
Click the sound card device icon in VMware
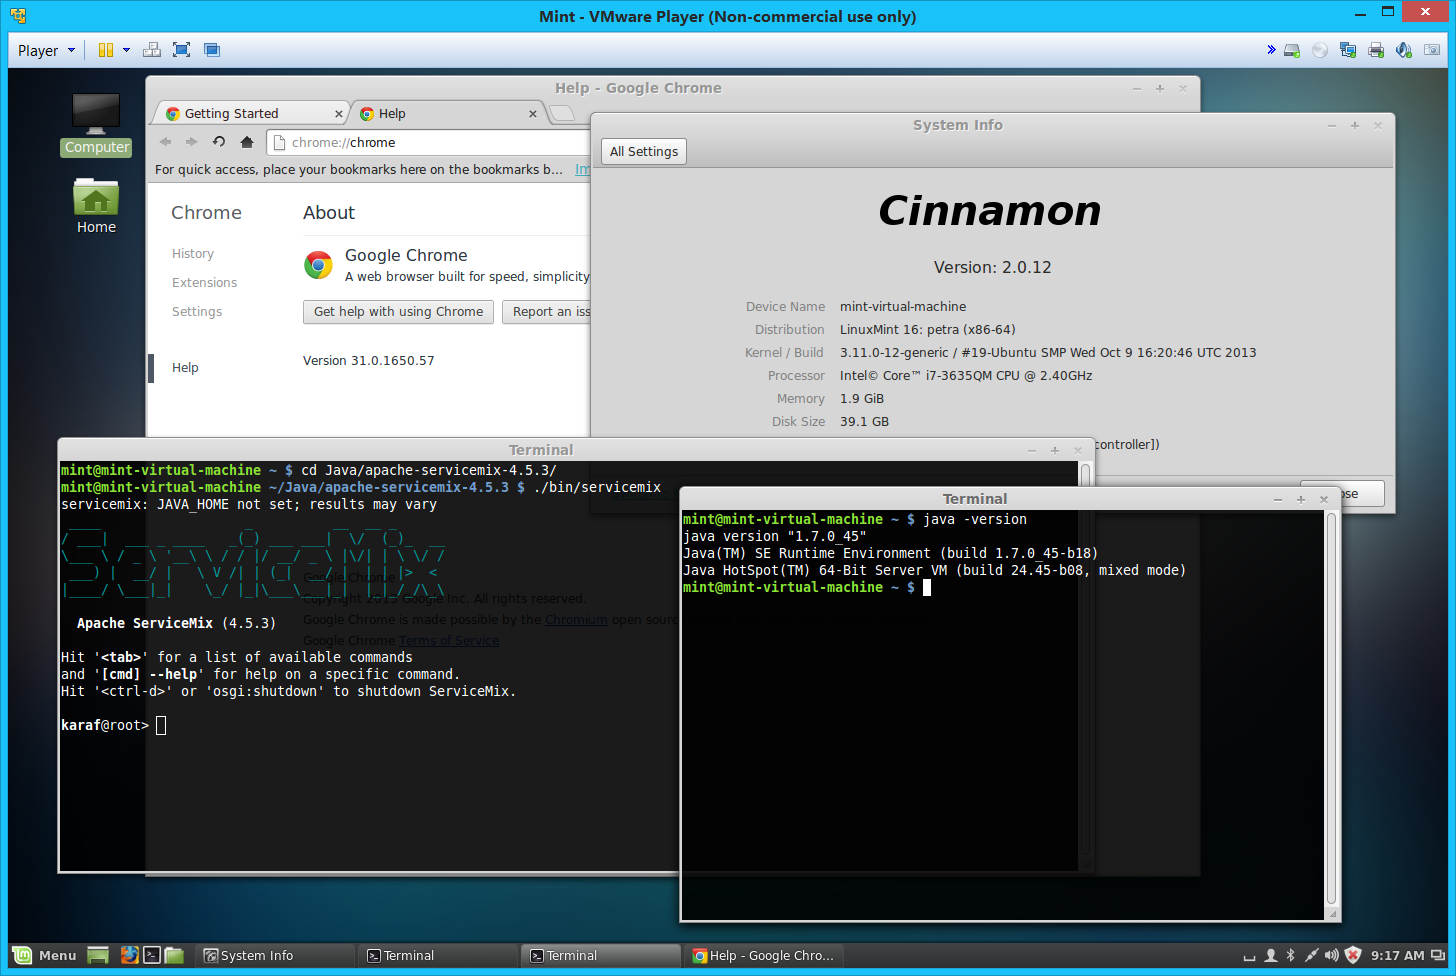pos(1404,50)
